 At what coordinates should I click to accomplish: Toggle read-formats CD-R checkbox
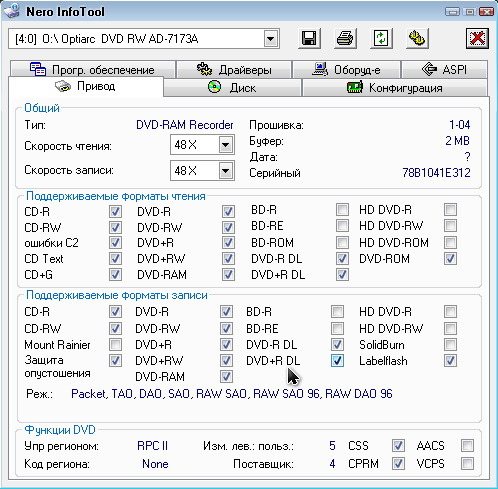coord(115,211)
